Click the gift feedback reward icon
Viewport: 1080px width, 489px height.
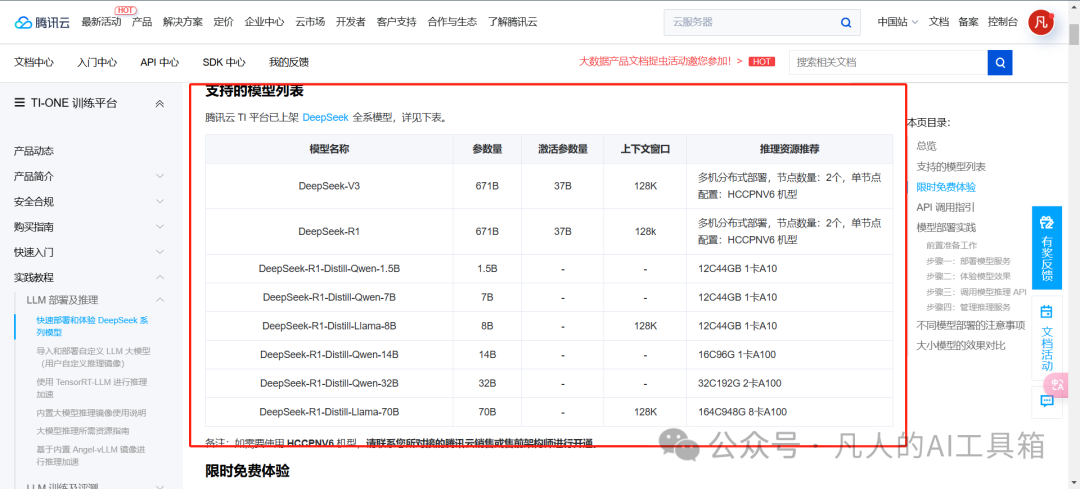click(1046, 222)
